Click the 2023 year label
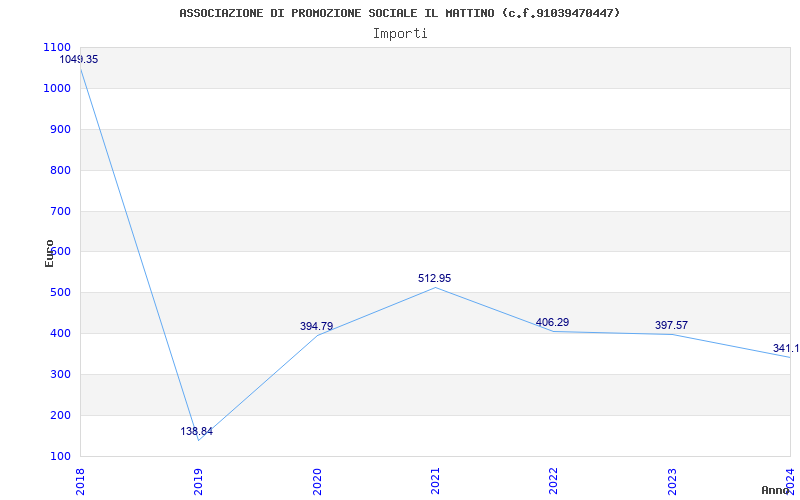The width and height of the screenshot is (800, 500). click(671, 479)
